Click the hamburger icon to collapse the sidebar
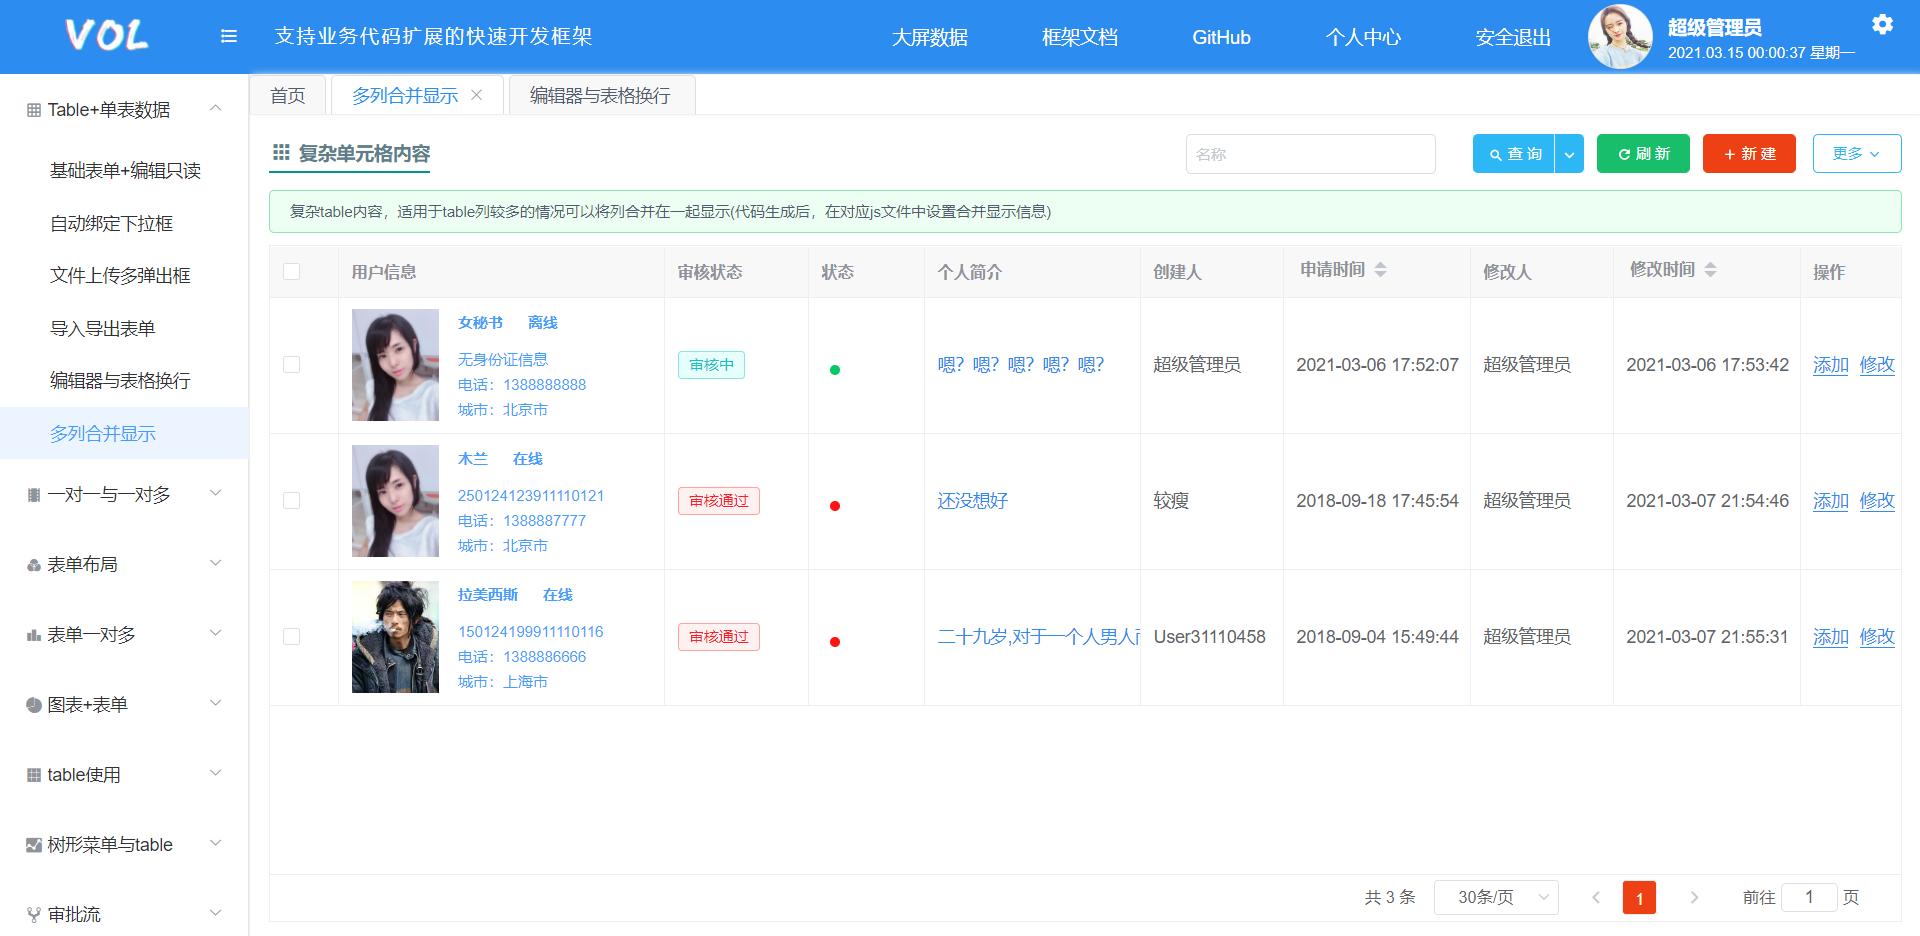1920x936 pixels. coord(229,36)
